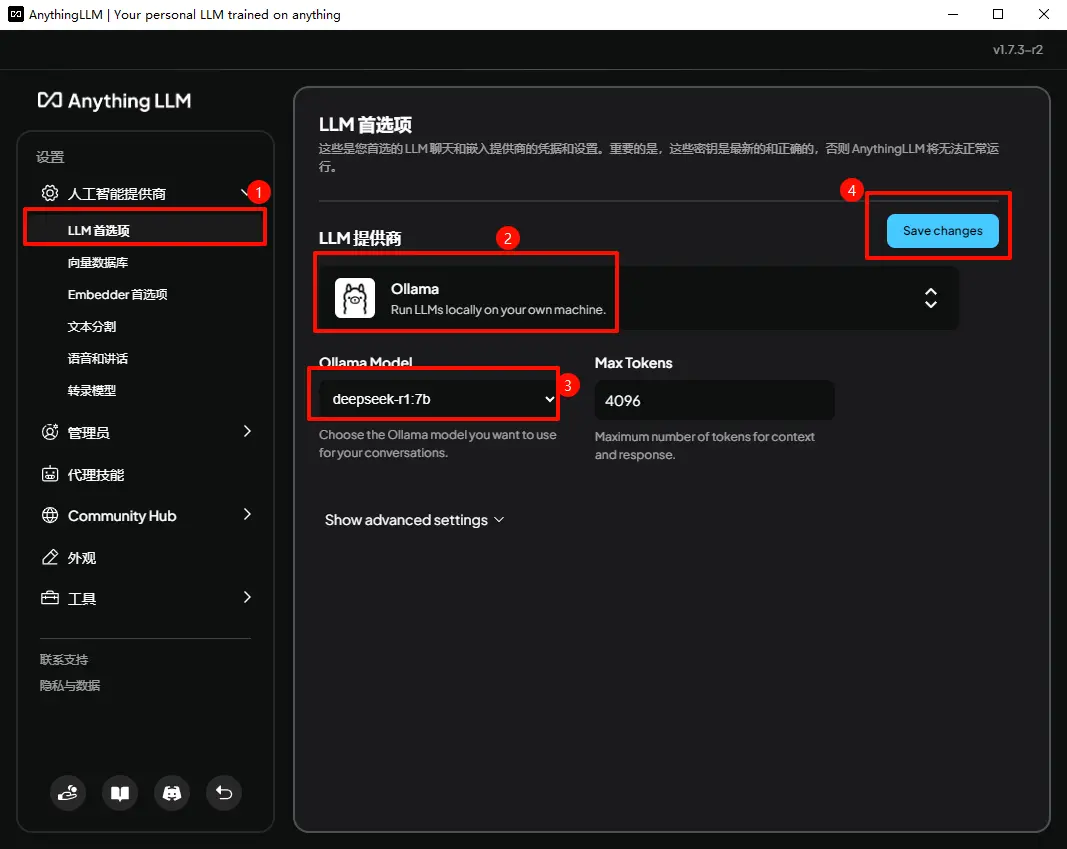Expand the 管理员 section arrow
This screenshot has width=1067, height=849.
pos(247,431)
